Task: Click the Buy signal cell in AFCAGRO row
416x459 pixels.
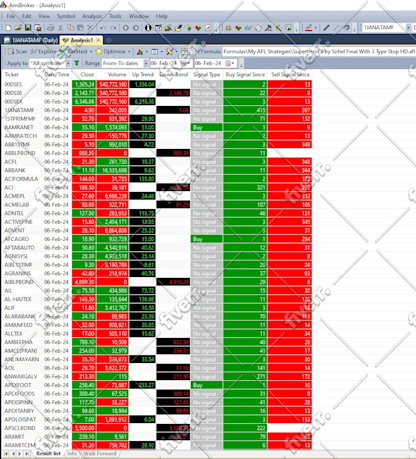Action: [x=206, y=239]
